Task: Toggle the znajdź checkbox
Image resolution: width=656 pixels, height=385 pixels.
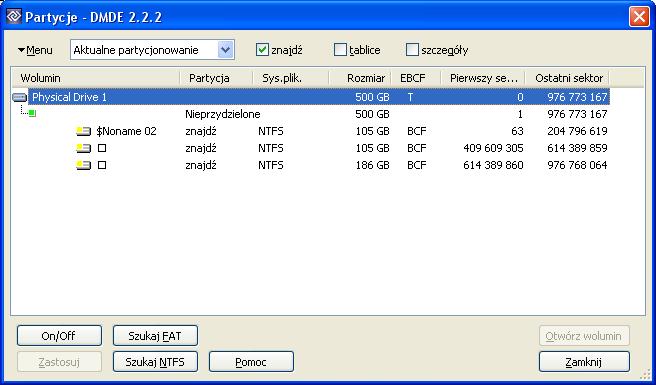Action: click(262, 50)
